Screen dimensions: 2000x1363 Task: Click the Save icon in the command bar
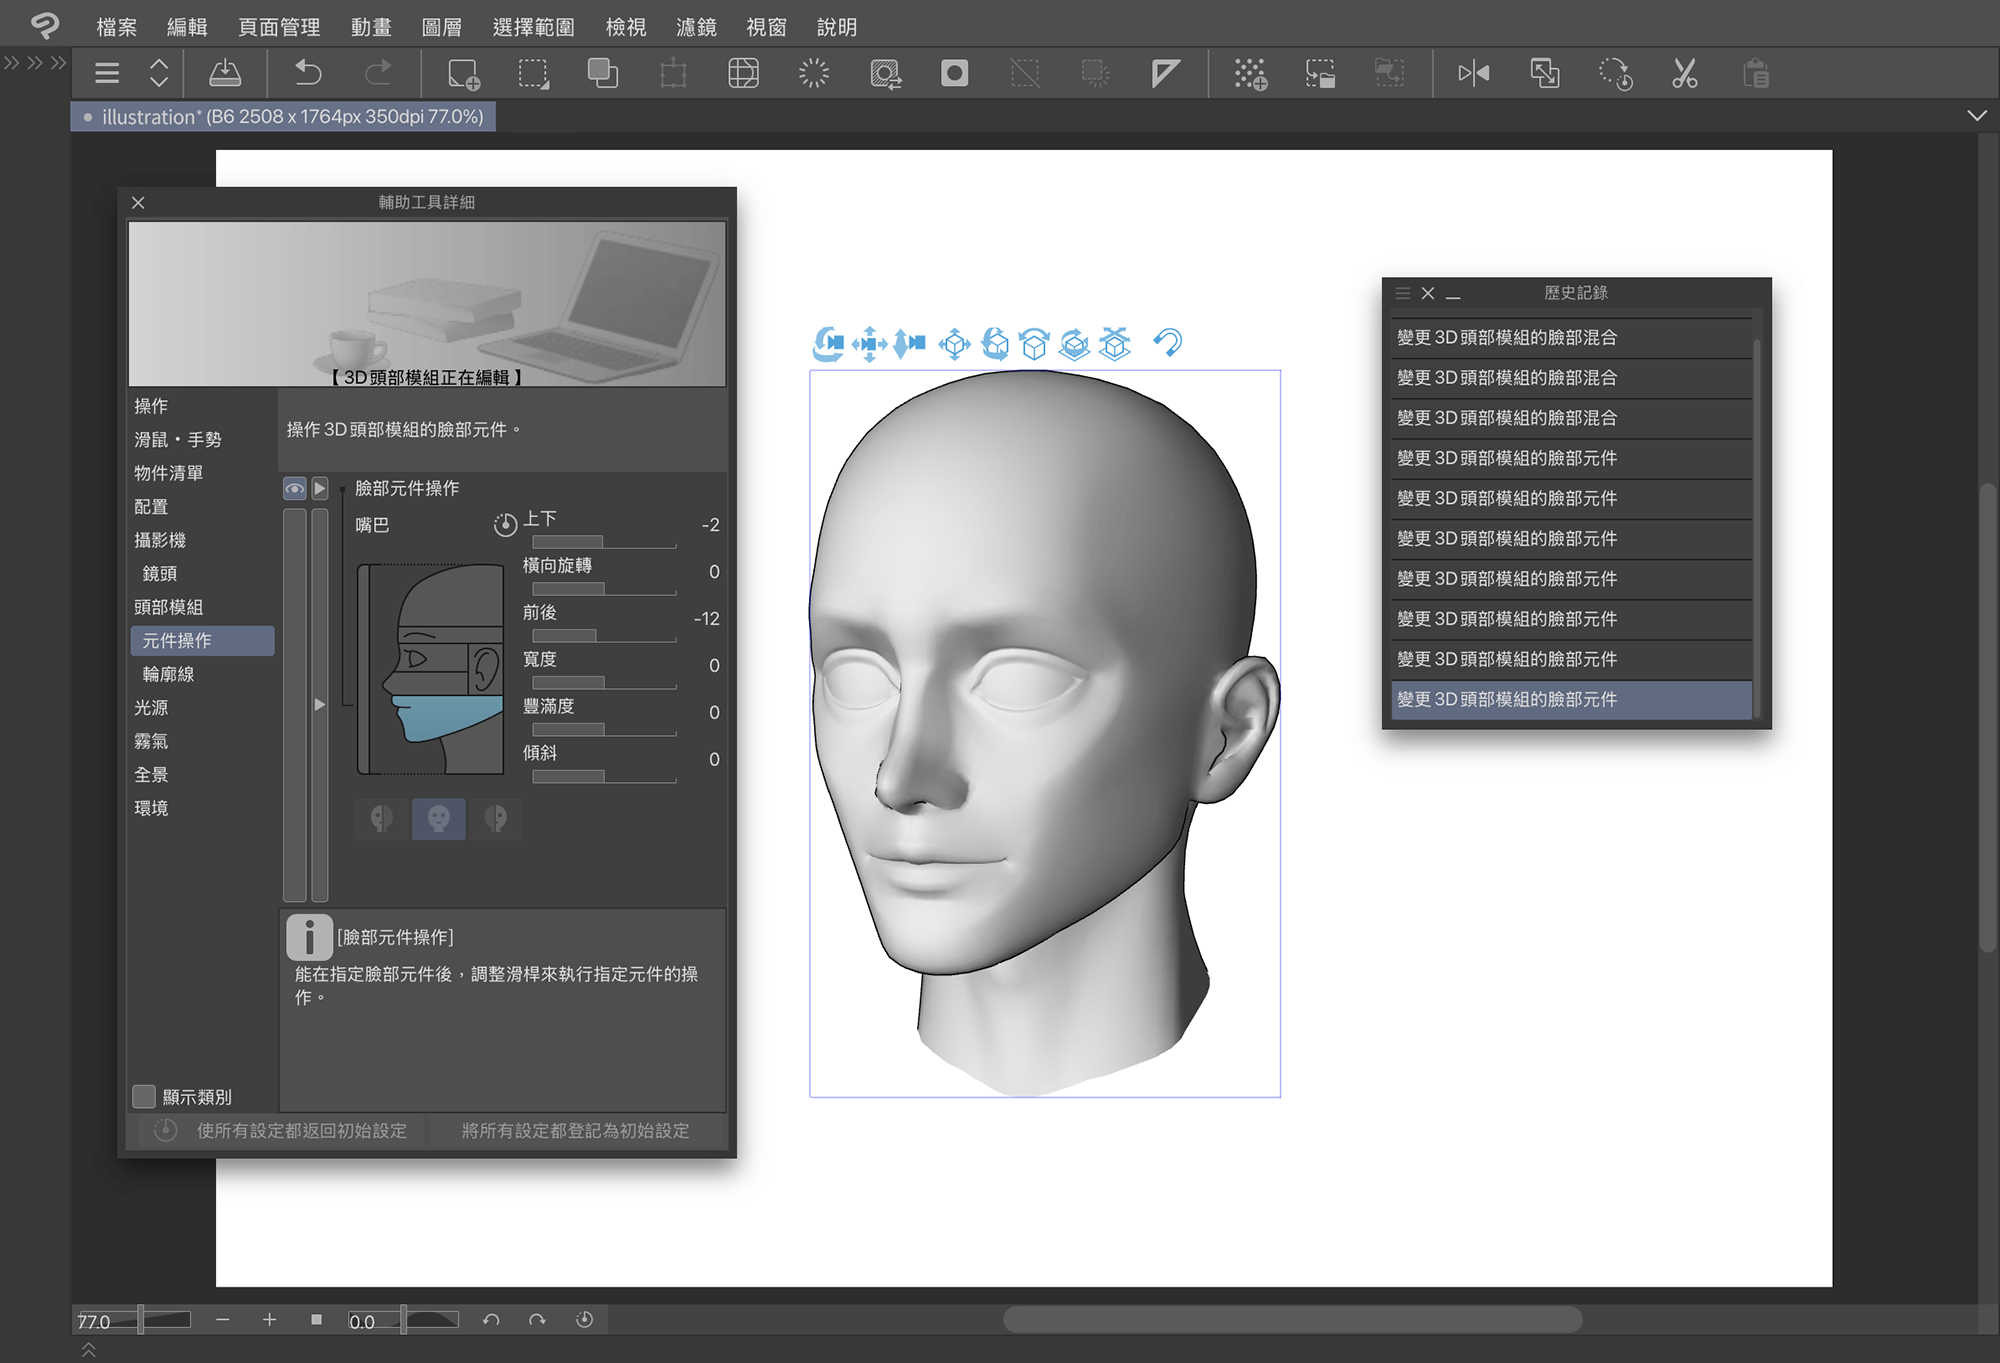(x=224, y=73)
